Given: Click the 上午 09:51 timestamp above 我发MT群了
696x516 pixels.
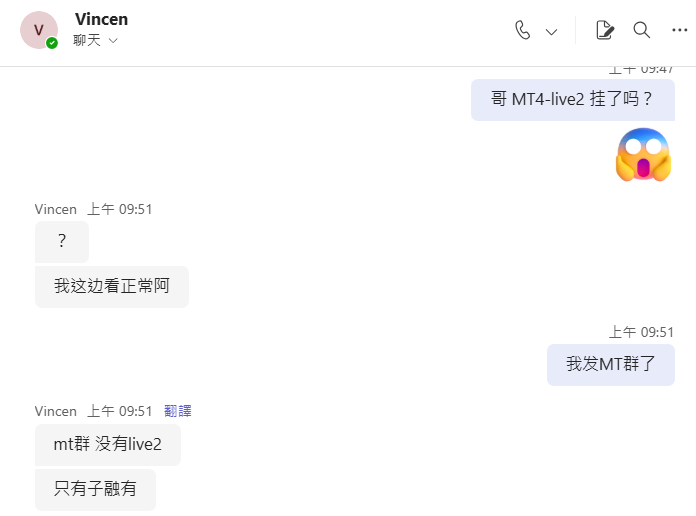Looking at the screenshot, I should click(x=641, y=332).
